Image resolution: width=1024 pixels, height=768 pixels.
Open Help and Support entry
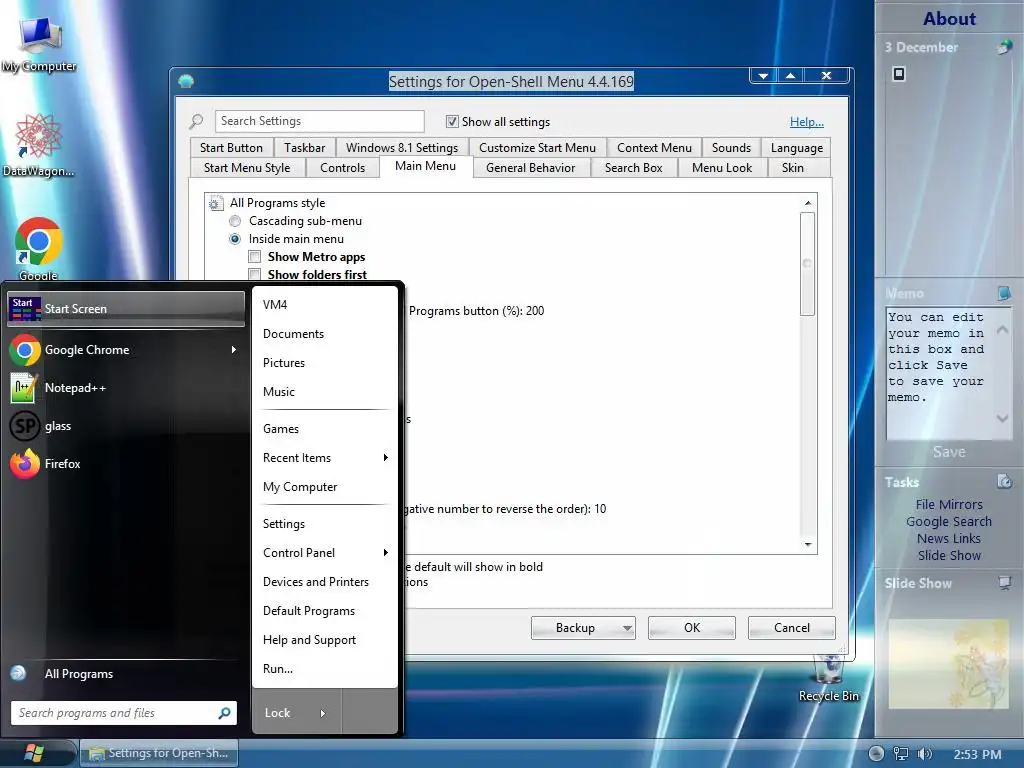325,640
